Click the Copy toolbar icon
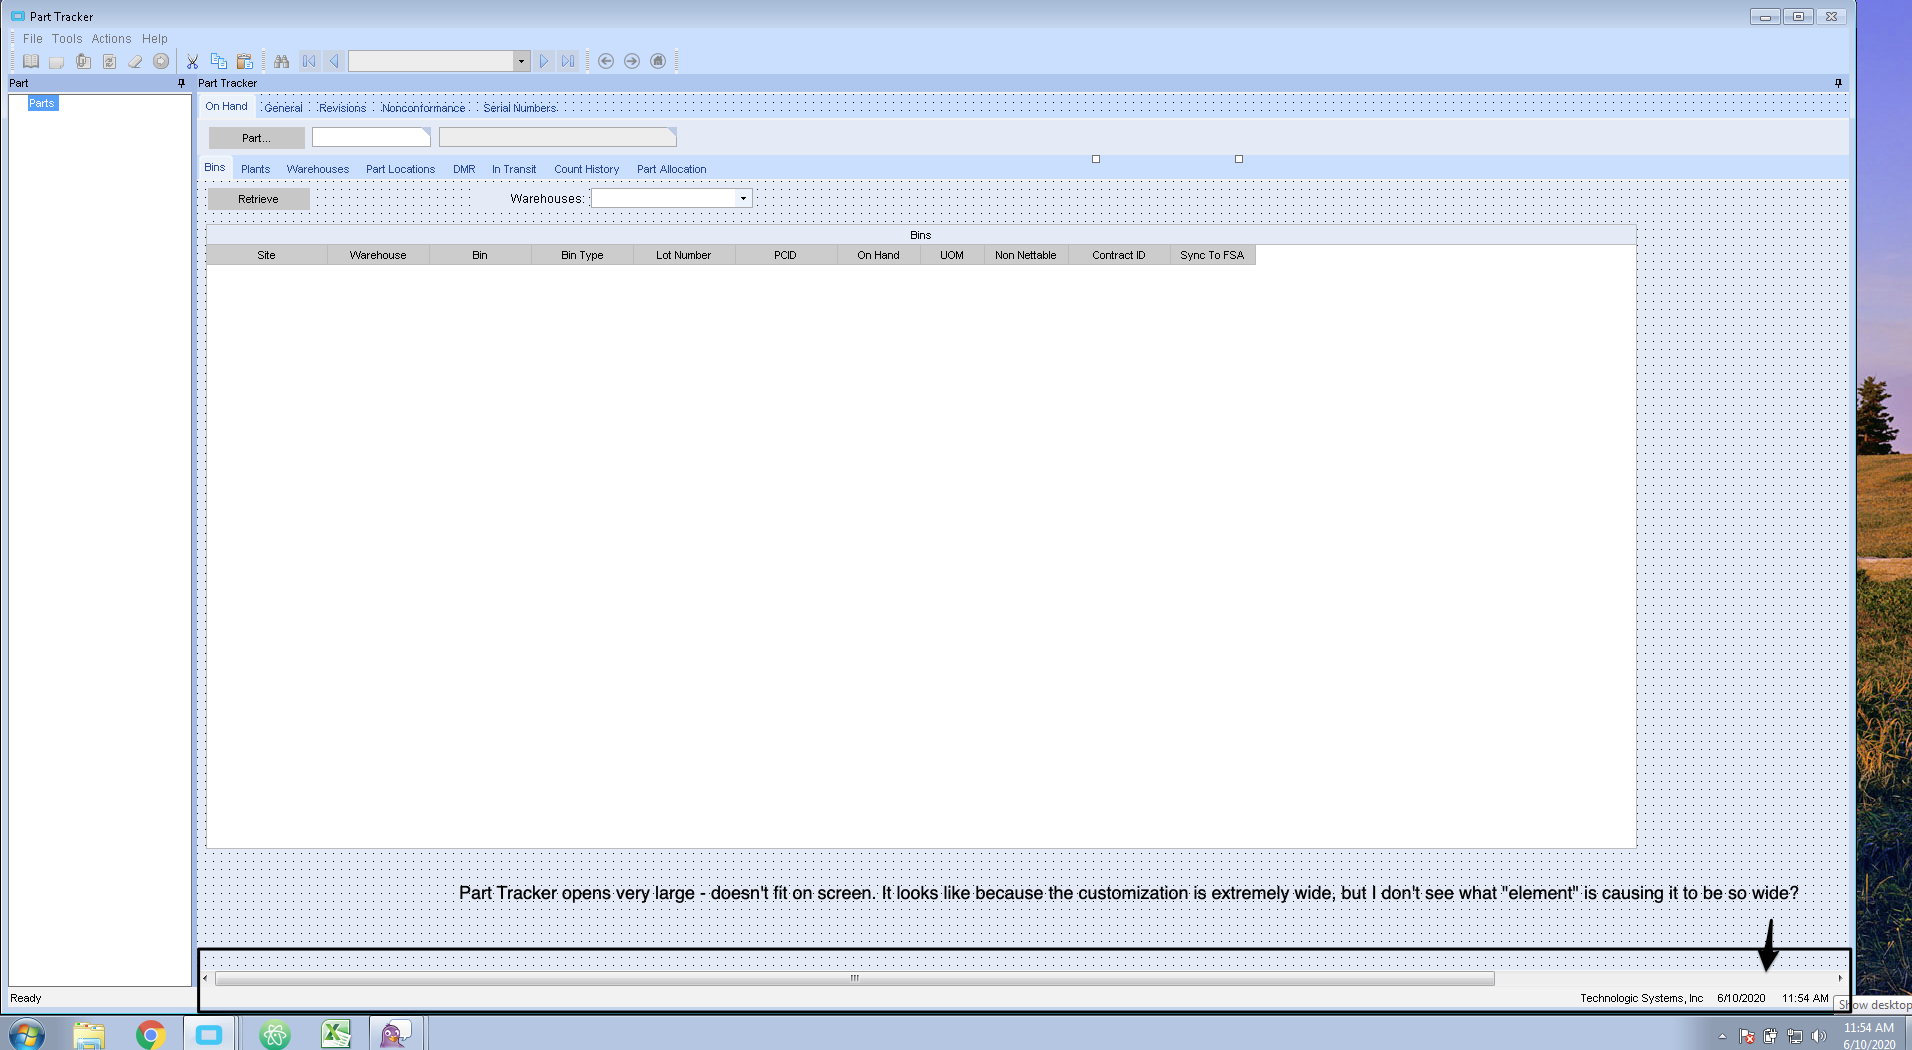1912x1050 pixels. coord(219,61)
